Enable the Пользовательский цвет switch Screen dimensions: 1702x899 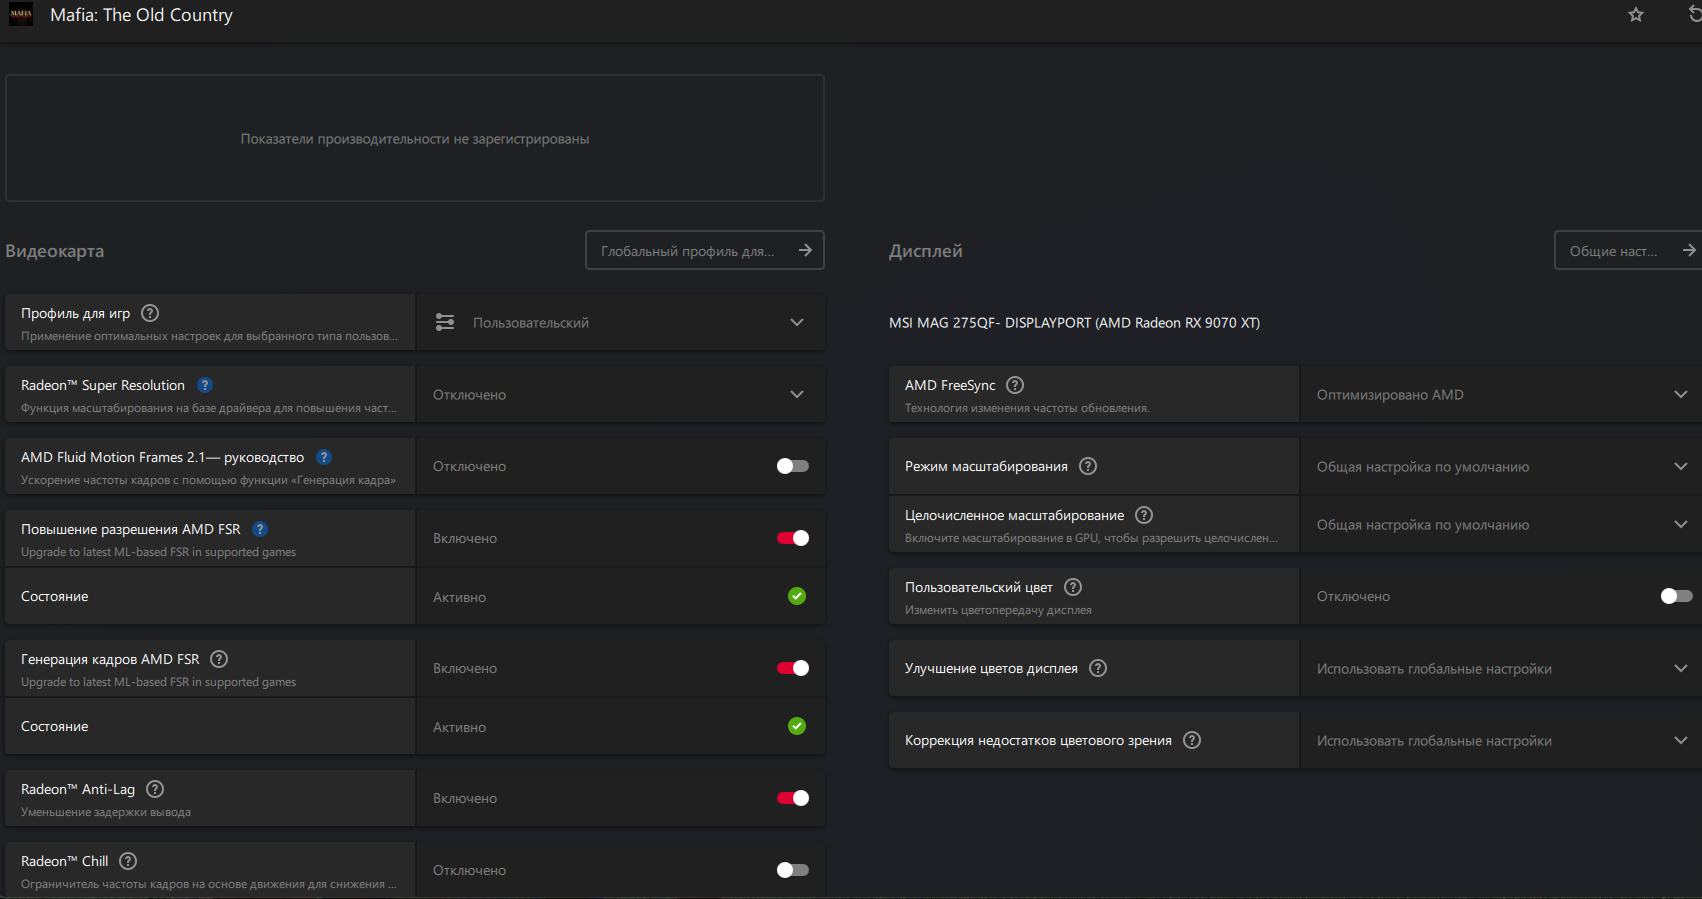[x=1676, y=596]
